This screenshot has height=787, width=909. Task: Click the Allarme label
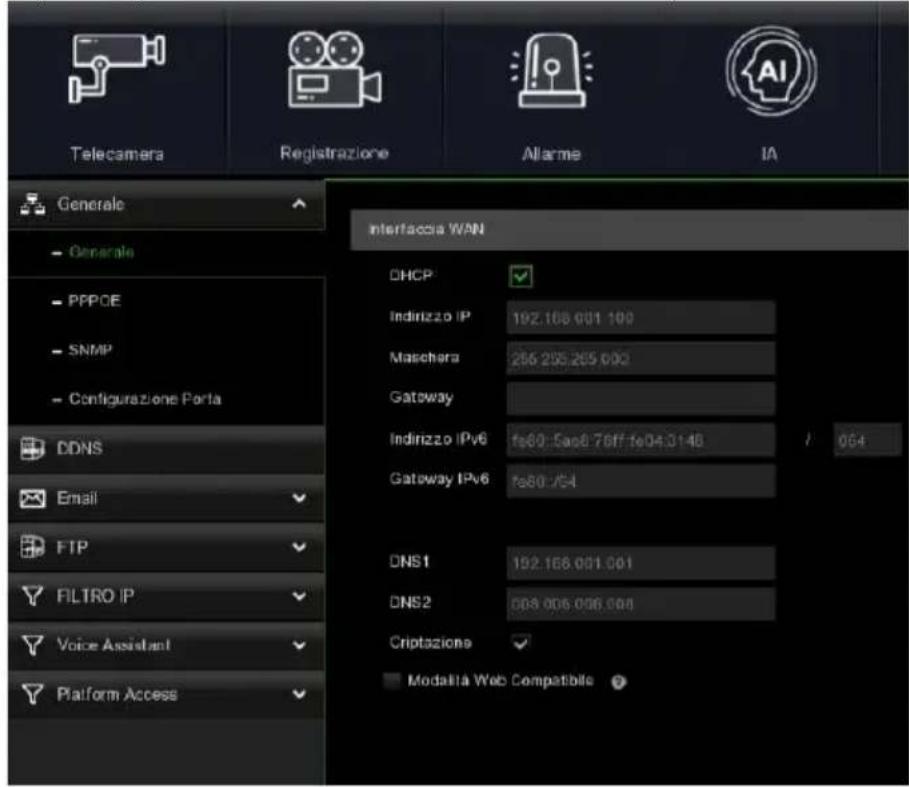coord(551,154)
